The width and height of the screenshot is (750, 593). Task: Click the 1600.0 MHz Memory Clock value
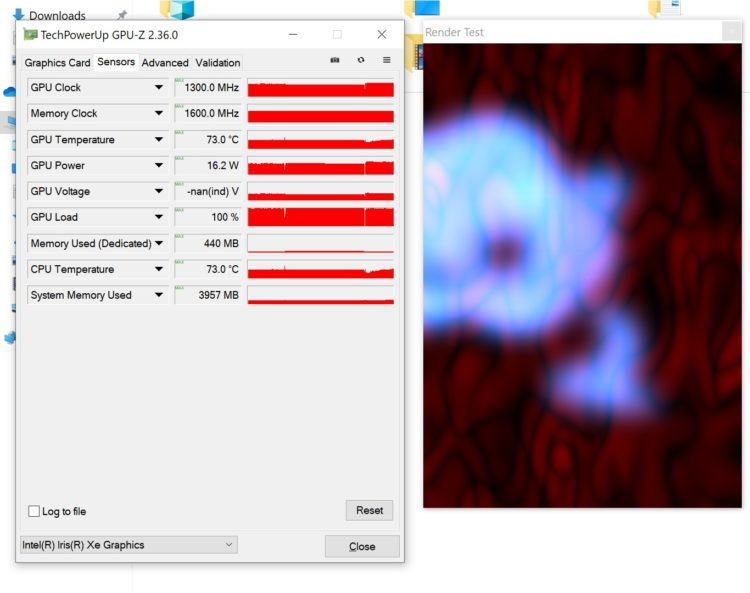(211, 113)
